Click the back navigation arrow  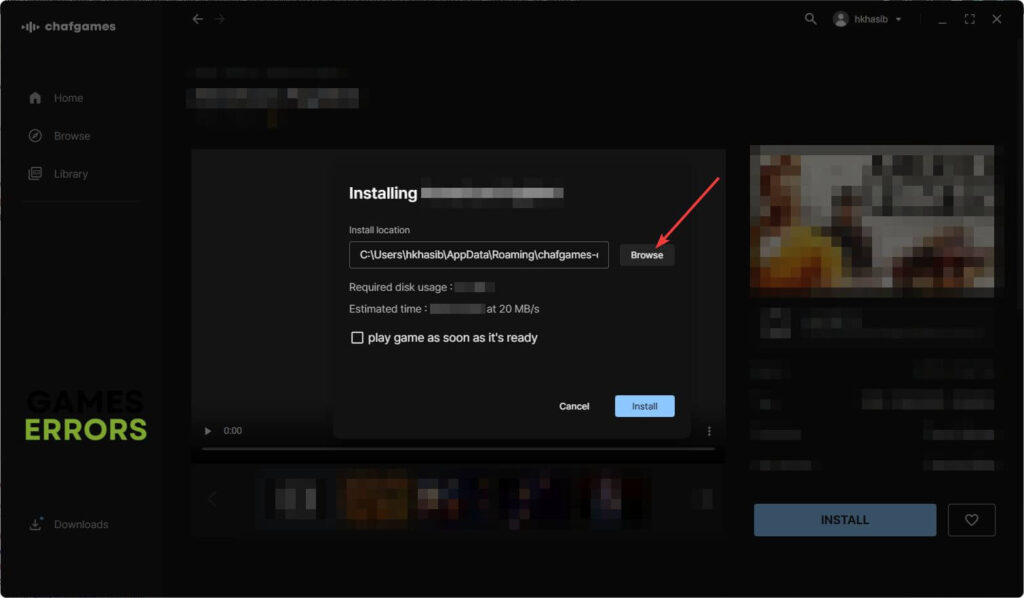coord(198,19)
